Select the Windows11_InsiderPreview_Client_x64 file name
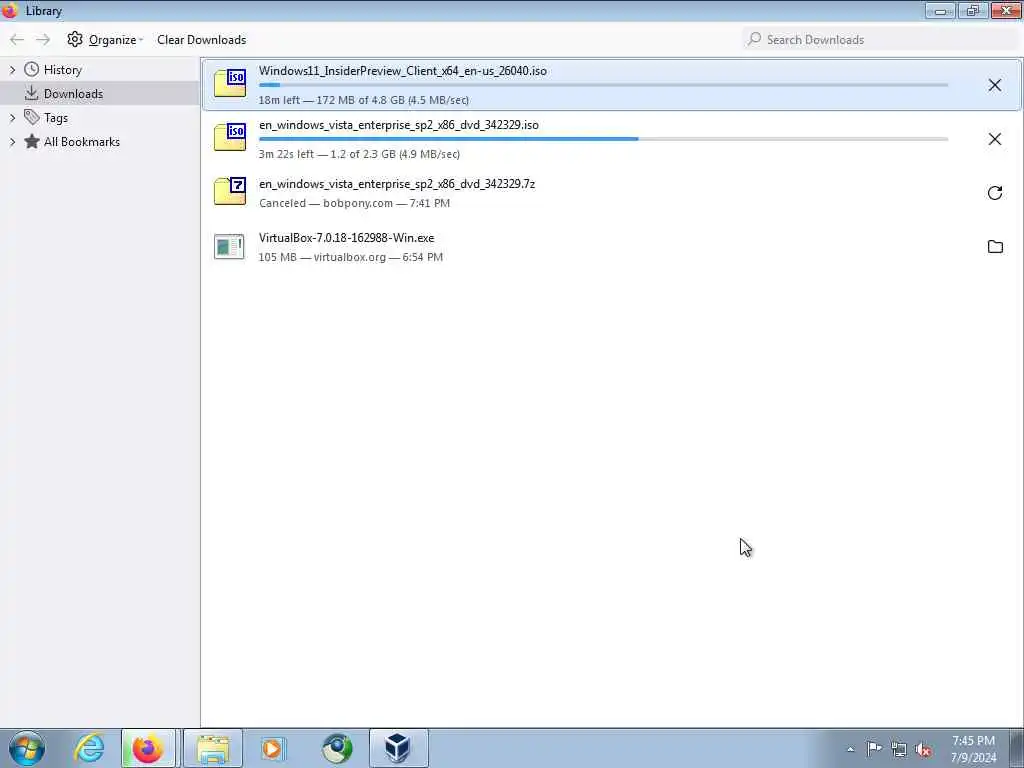Viewport: 1024px width, 768px height. pyautogui.click(x=403, y=71)
